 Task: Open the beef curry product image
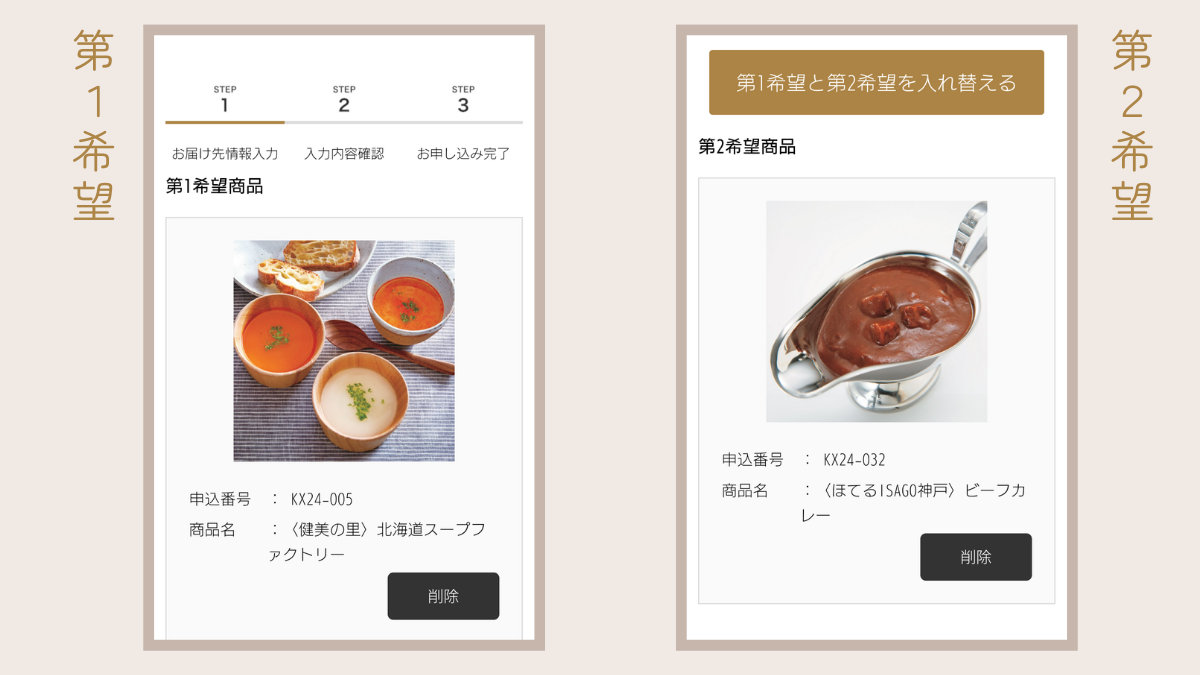[877, 312]
